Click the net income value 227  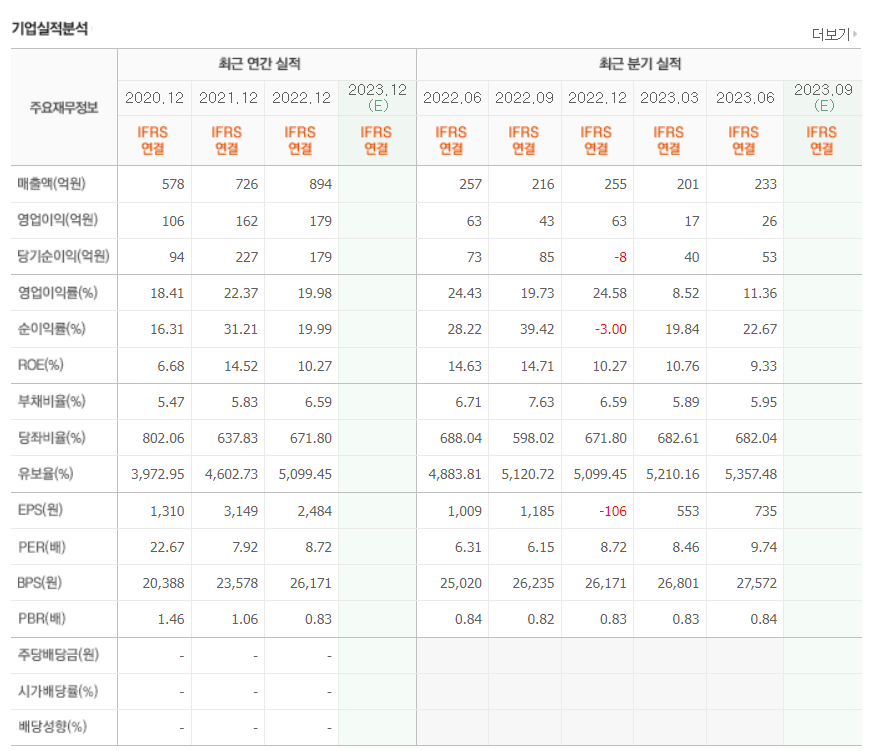247,257
